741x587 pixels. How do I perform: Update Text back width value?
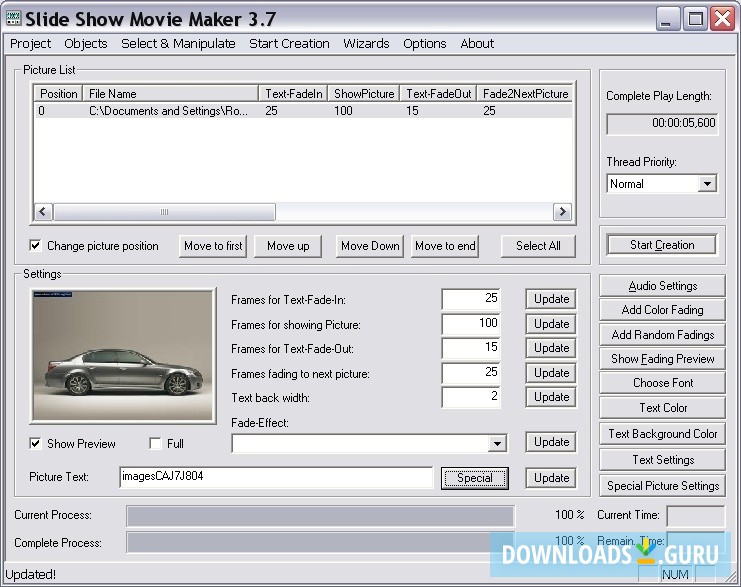click(551, 397)
